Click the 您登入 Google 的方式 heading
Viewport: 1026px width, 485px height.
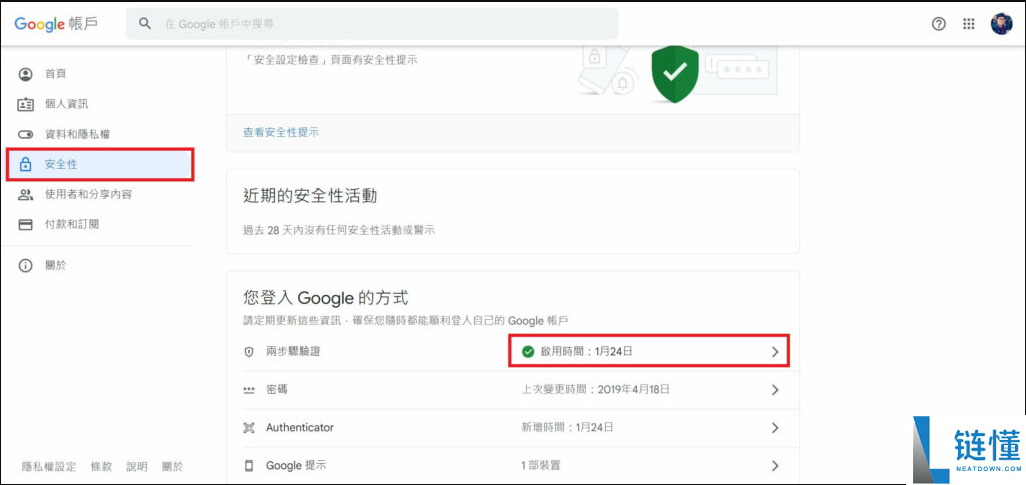325,298
